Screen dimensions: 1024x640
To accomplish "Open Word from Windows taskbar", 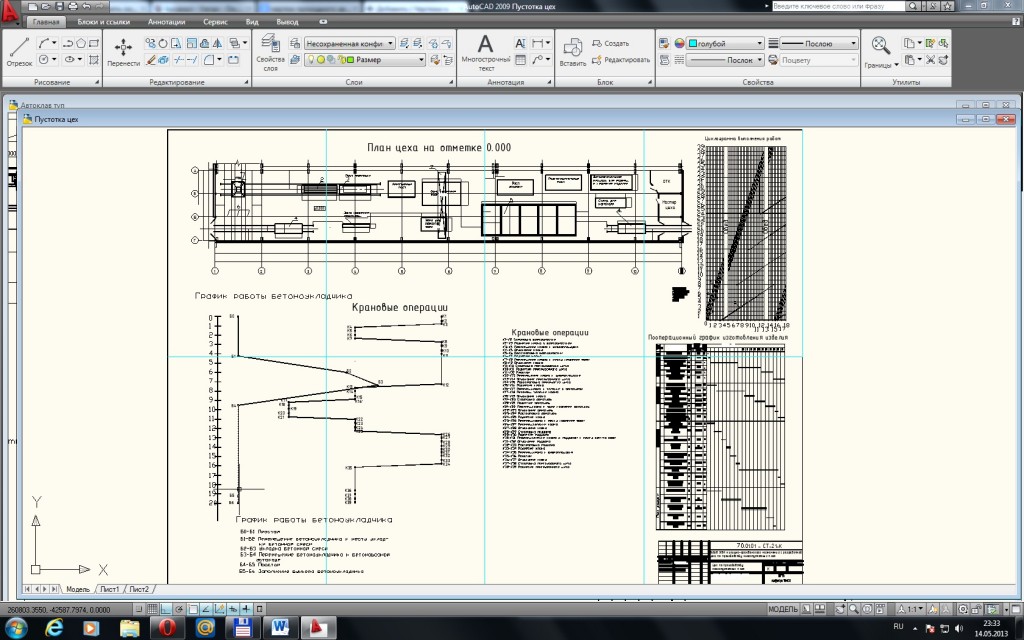I will point(280,628).
